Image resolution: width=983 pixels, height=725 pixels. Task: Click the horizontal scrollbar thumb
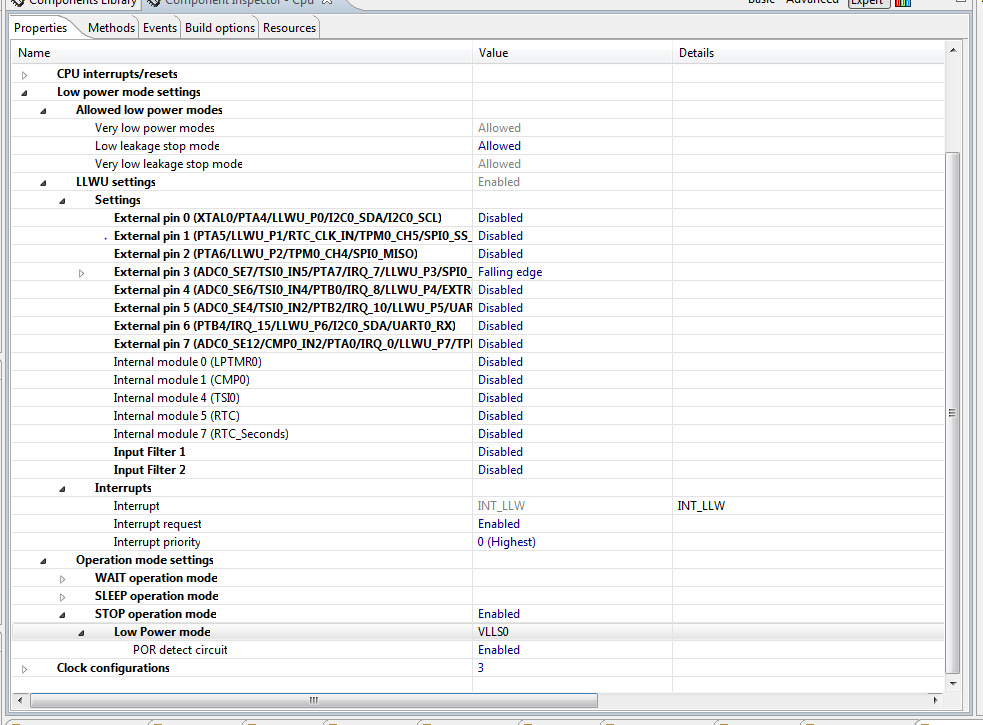(313, 700)
